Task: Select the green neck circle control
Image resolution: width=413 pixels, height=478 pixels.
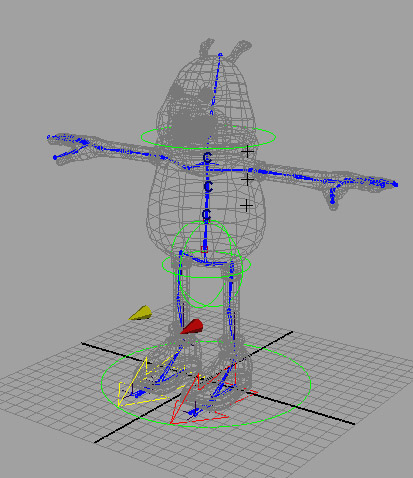Action: (208, 136)
